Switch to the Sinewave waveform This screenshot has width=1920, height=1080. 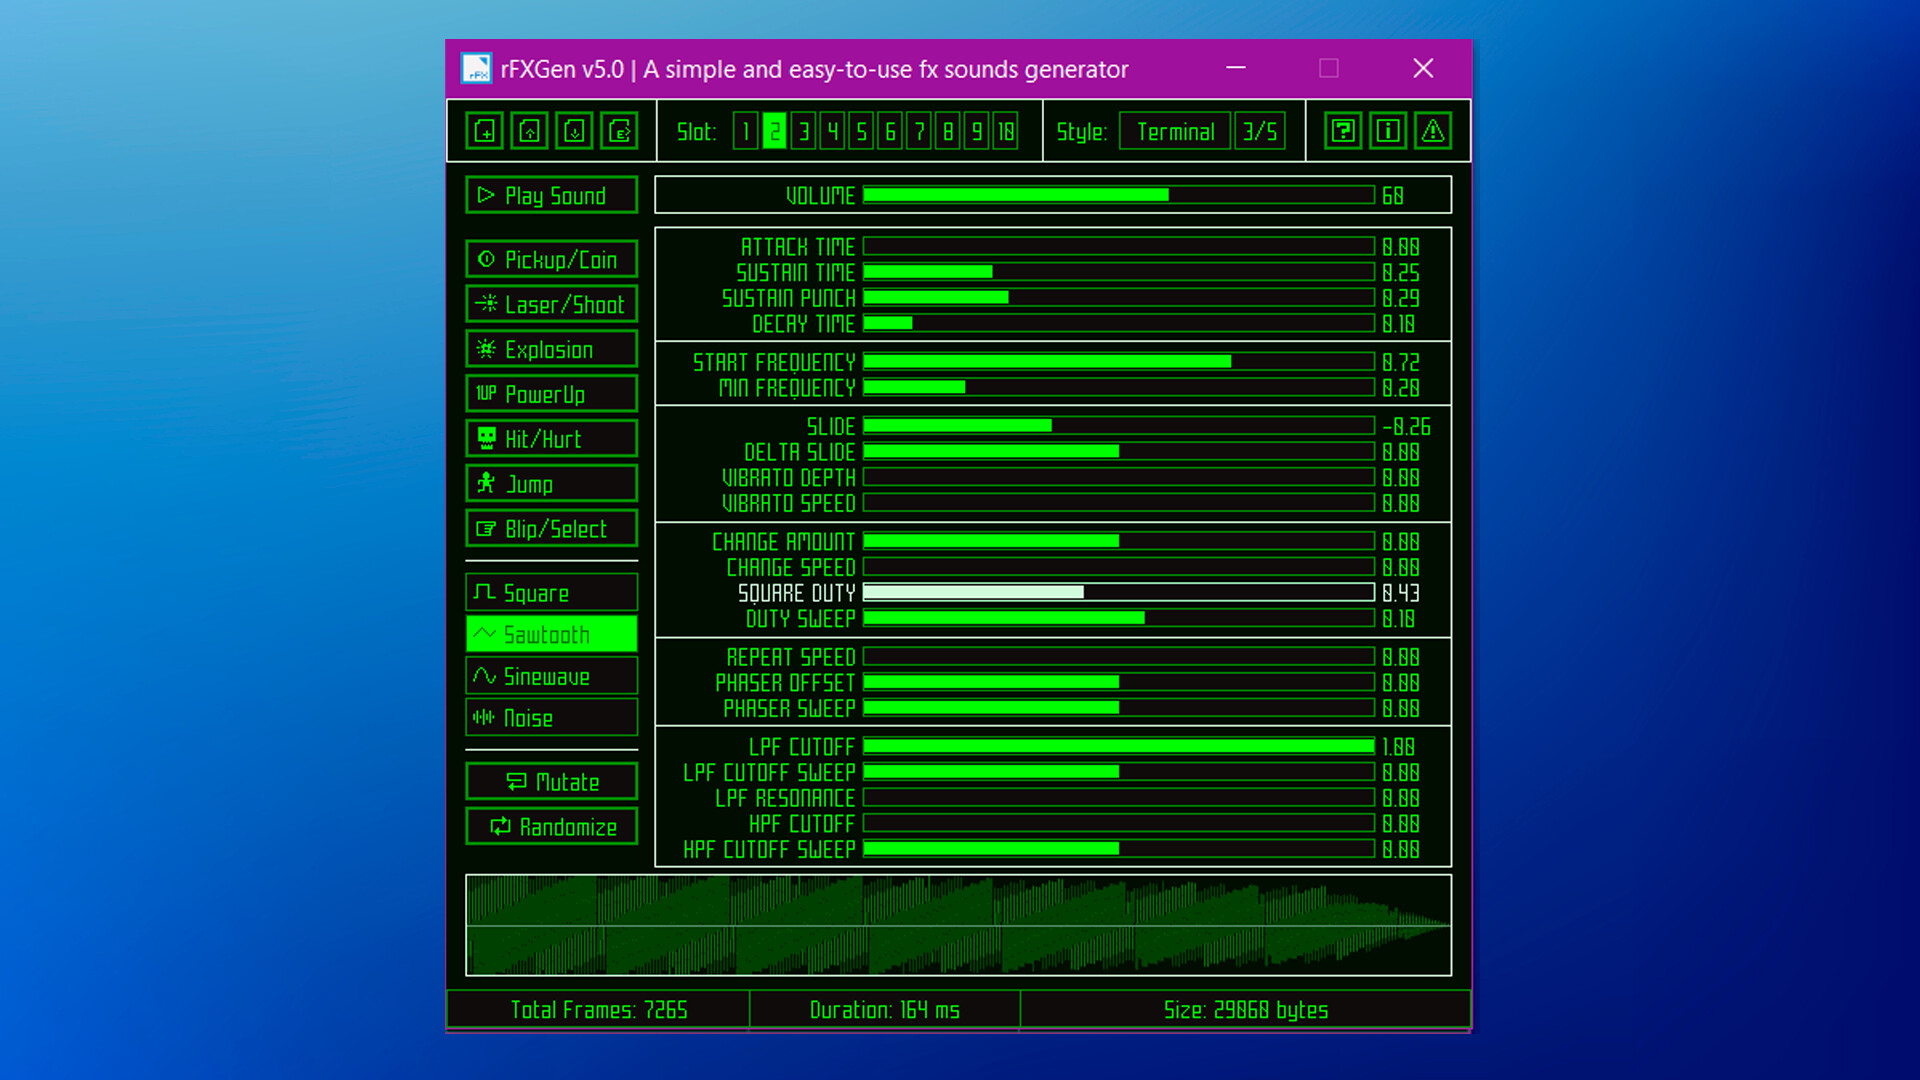[x=551, y=676]
